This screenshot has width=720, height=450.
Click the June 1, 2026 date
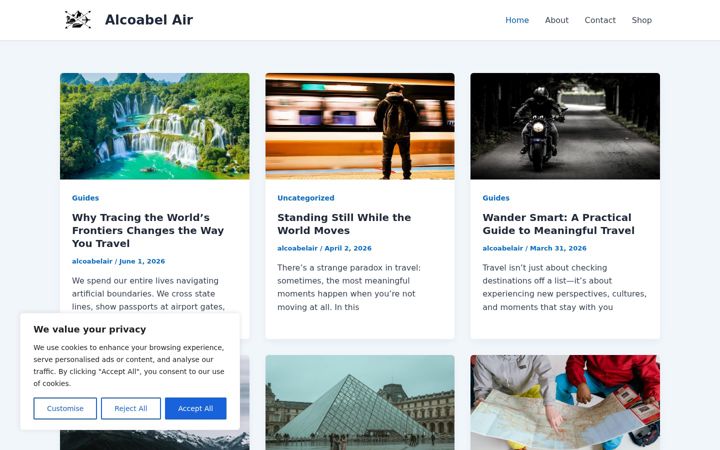[x=142, y=261]
